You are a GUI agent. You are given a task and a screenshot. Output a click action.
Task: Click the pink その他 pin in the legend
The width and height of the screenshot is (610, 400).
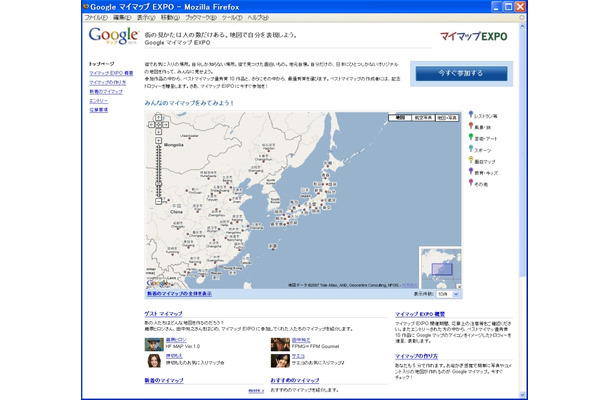(x=471, y=182)
